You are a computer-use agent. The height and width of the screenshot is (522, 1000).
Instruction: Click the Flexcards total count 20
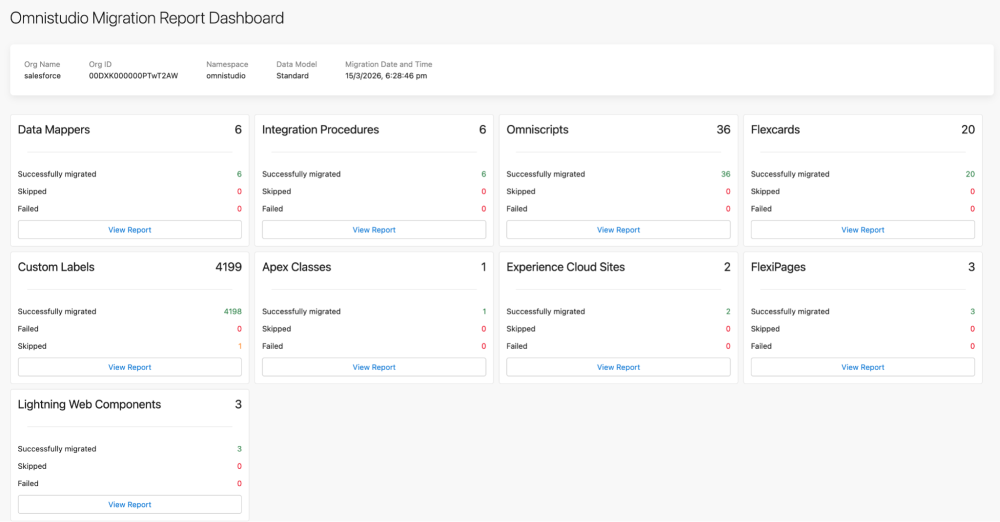pos(968,130)
